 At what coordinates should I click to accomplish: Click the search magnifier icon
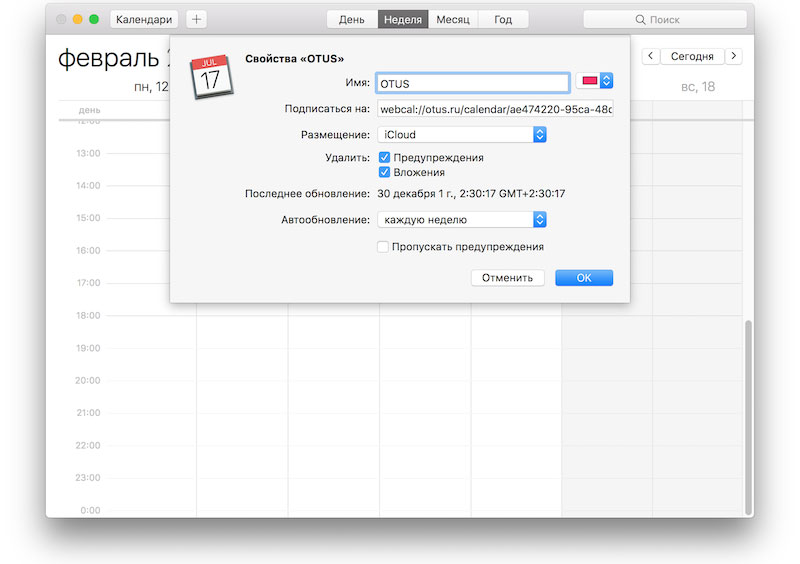pyautogui.click(x=640, y=19)
